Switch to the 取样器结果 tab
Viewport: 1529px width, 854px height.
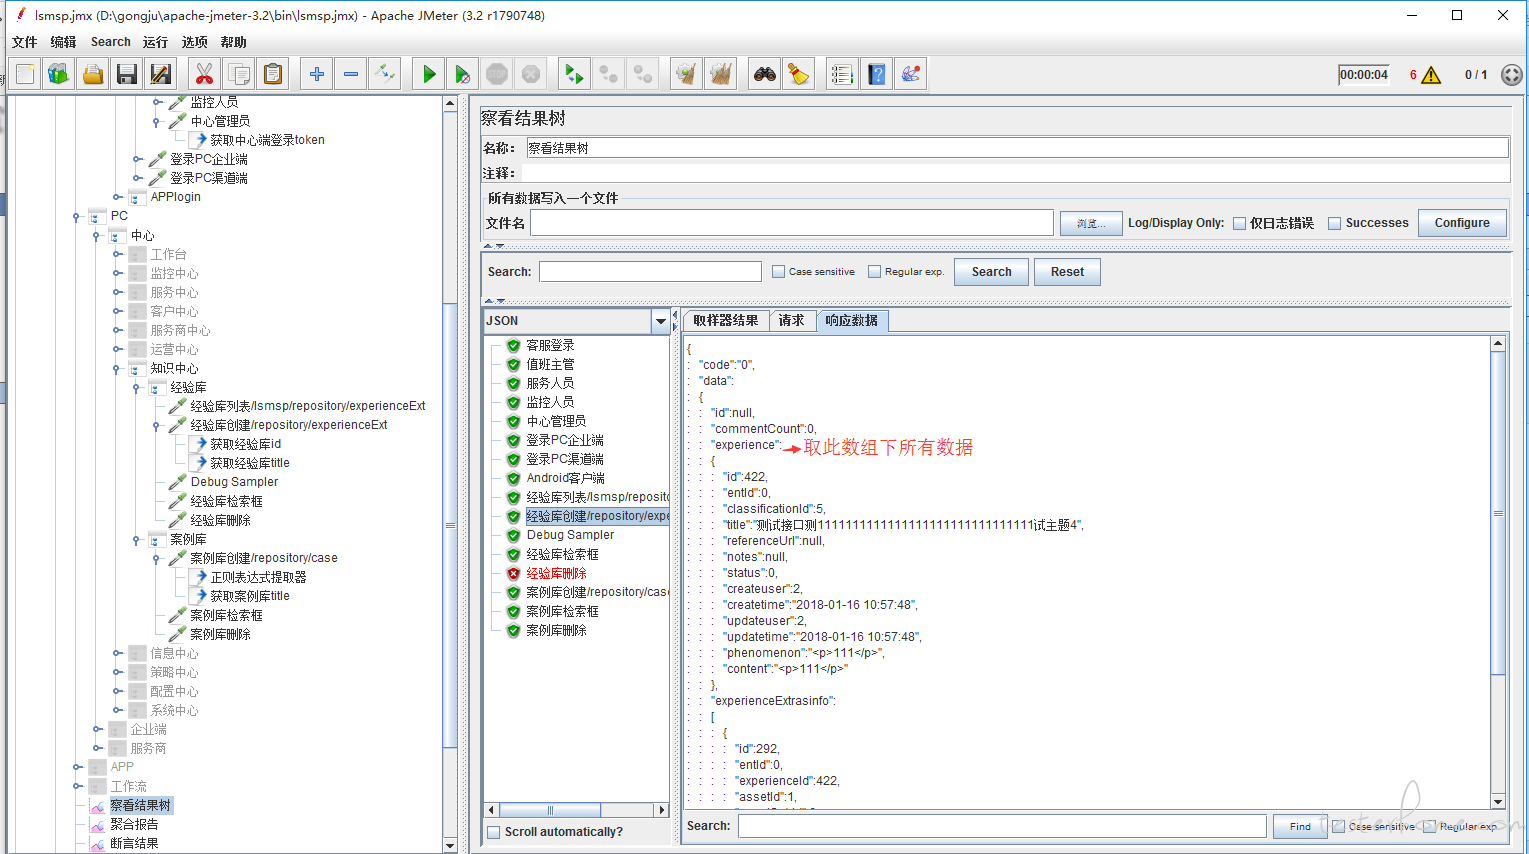coord(726,321)
